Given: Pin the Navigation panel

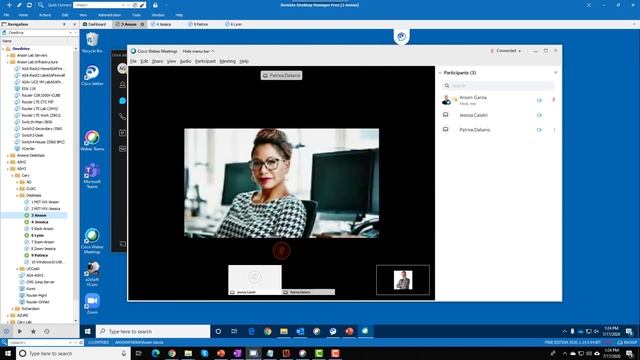Looking at the screenshot, I should 64,24.
